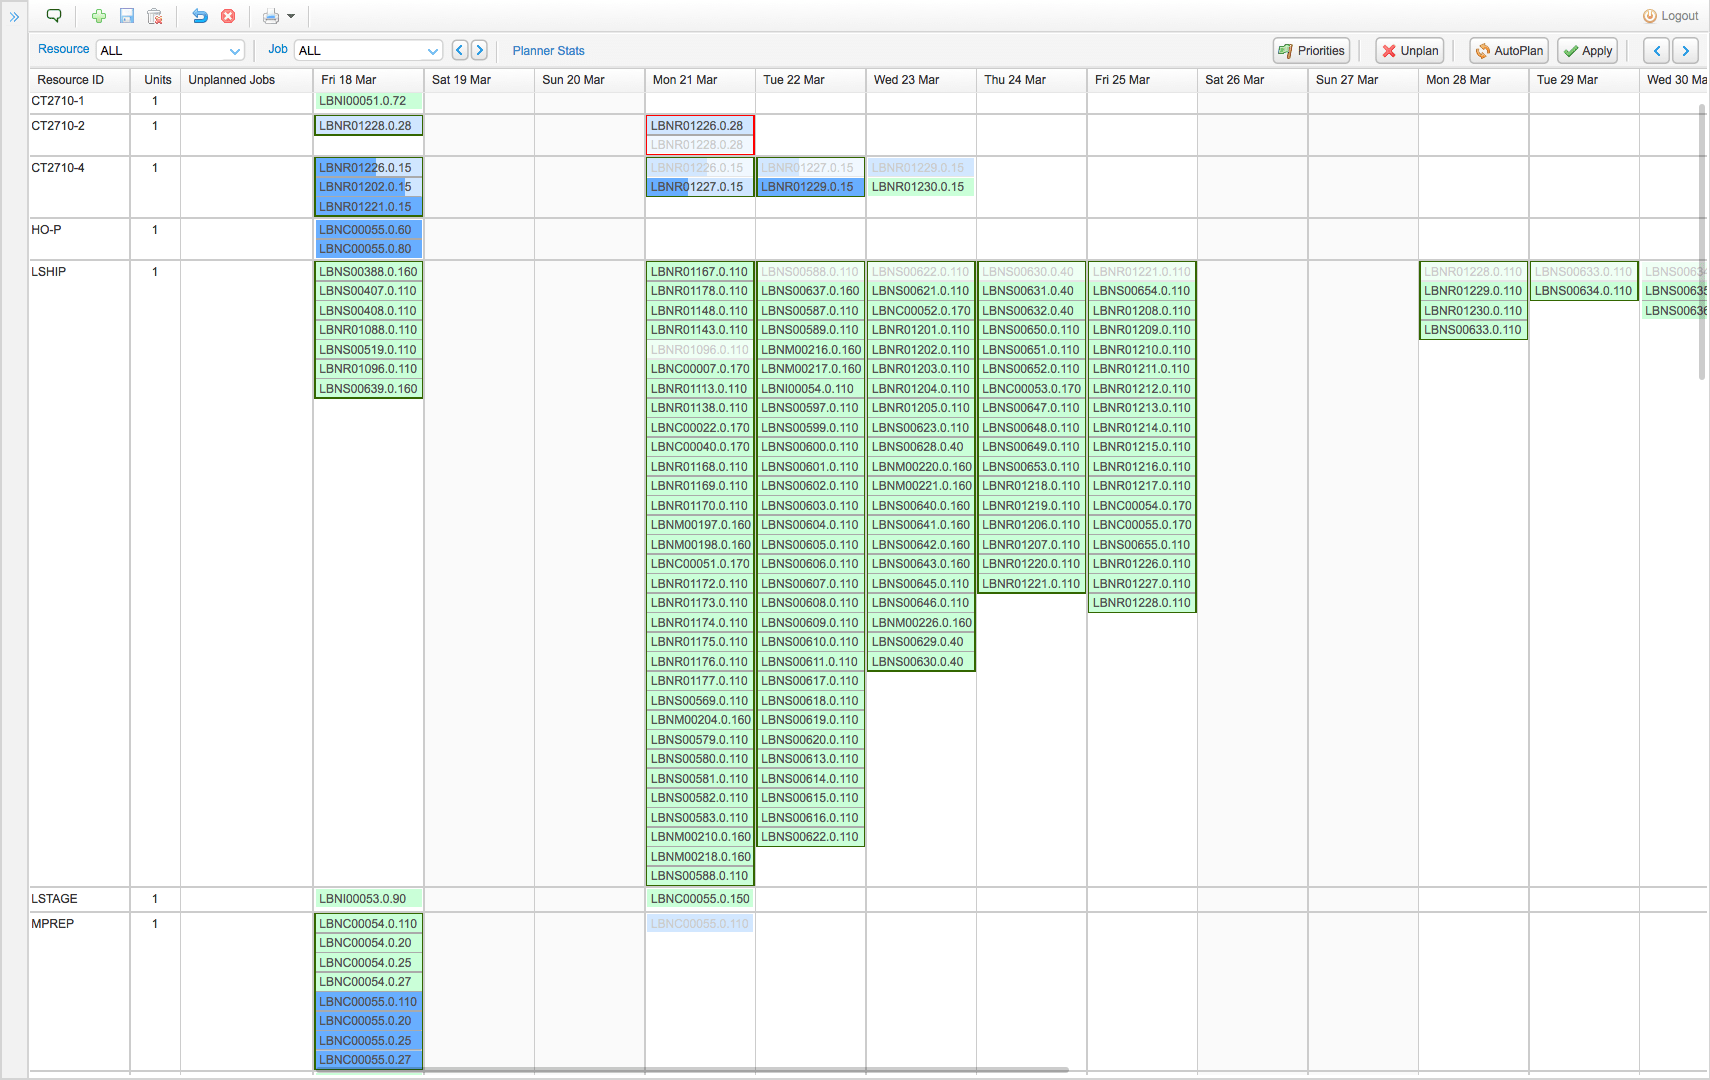1710x1080 pixels.
Task: Select job LBNC00055.0.150 in LSTAGE row
Action: (700, 899)
